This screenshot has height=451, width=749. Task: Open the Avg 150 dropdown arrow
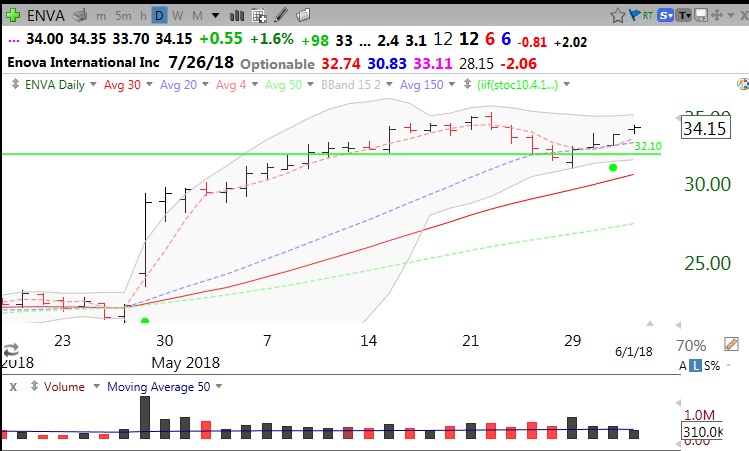[452, 85]
